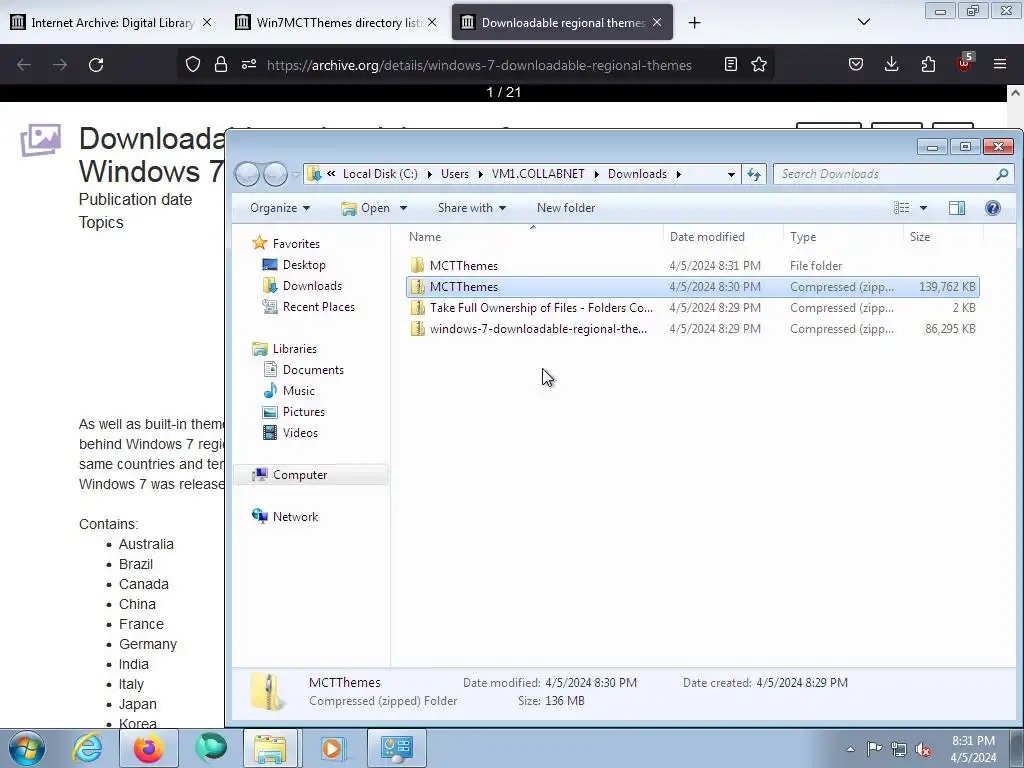Open Explorer recent locations dropdown arrow

click(295, 174)
